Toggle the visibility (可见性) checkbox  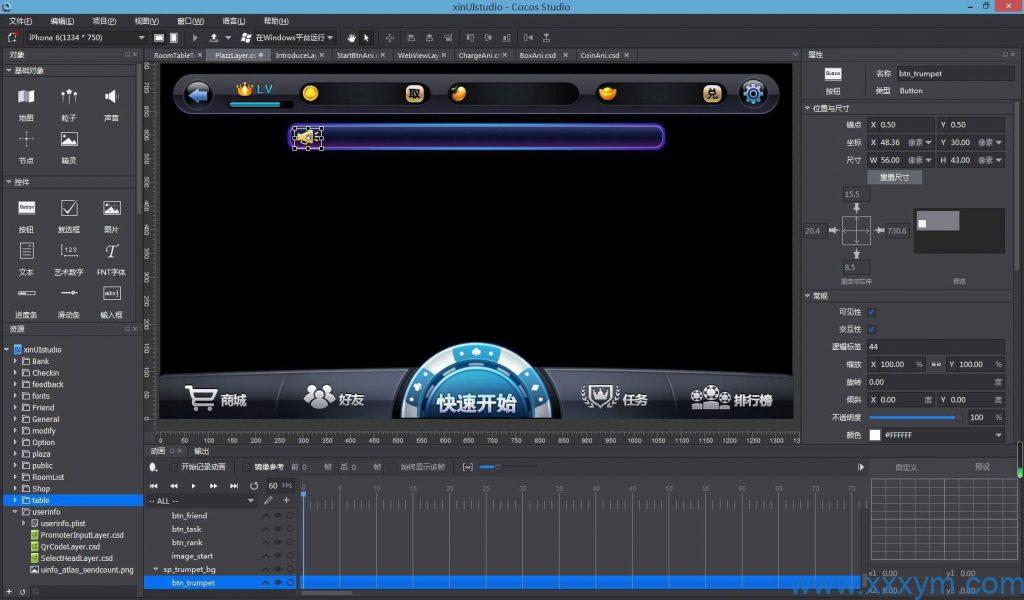point(872,312)
